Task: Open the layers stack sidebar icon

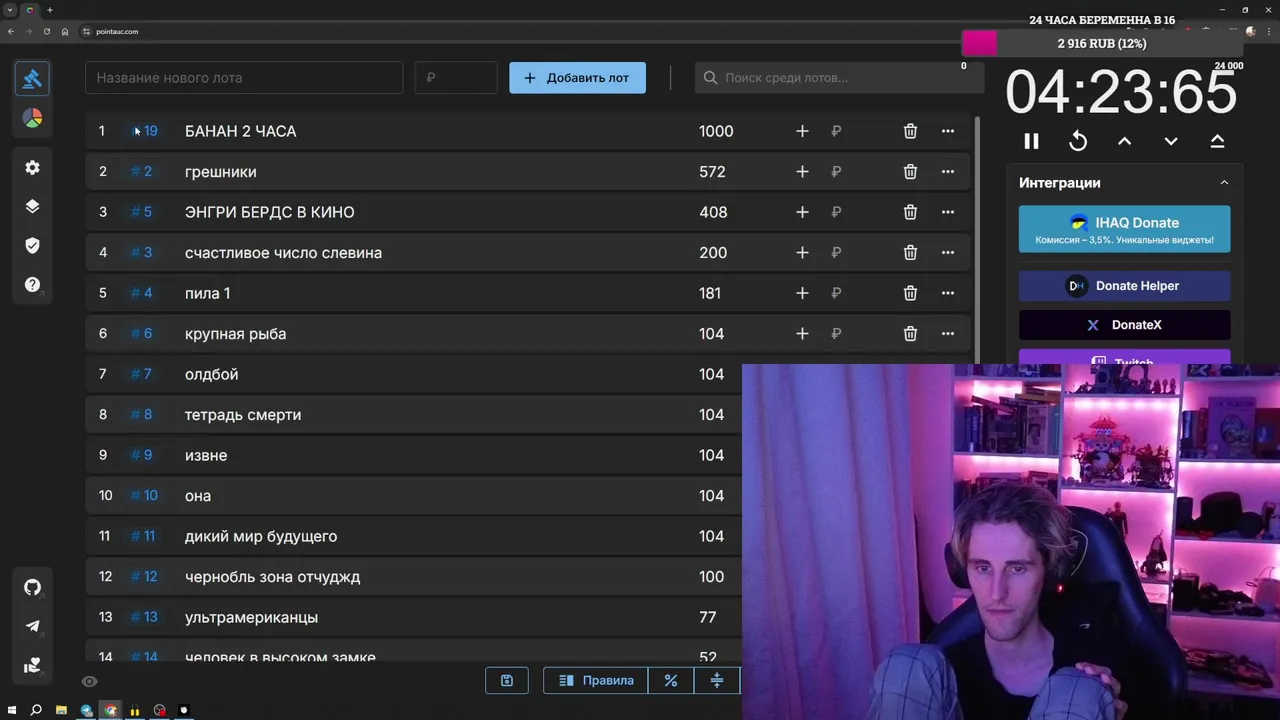Action: tap(32, 206)
